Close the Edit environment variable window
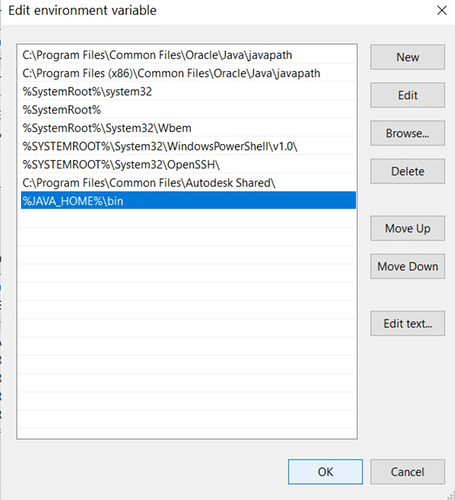This screenshot has width=455, height=500. 442,10
